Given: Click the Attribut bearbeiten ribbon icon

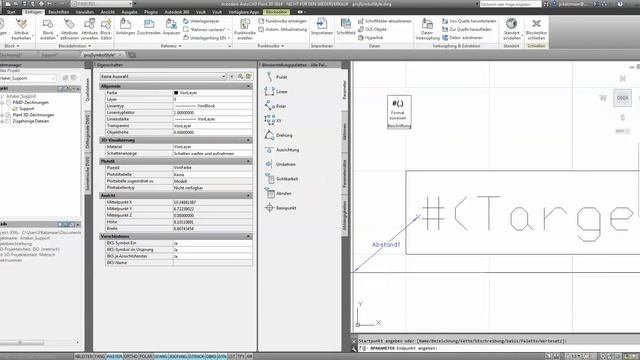Looking at the screenshot, I should [x=21, y=29].
